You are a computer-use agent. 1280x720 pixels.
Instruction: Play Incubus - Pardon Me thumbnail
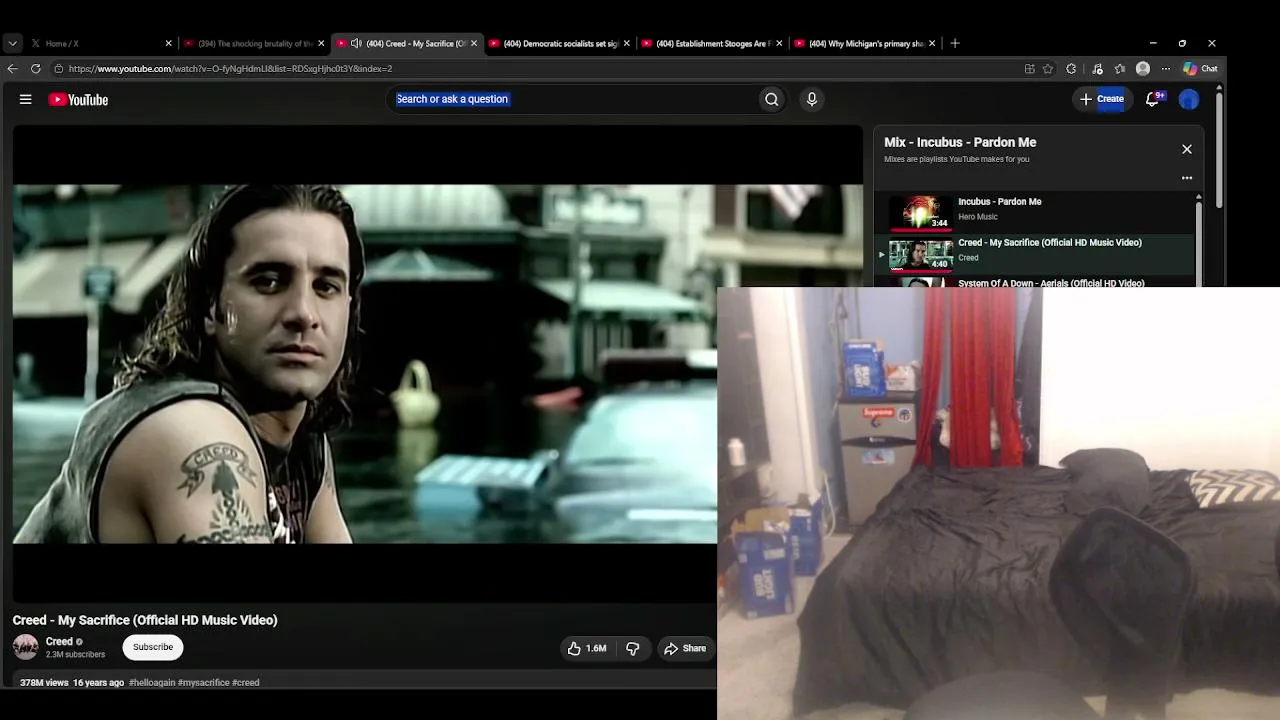(x=921, y=212)
